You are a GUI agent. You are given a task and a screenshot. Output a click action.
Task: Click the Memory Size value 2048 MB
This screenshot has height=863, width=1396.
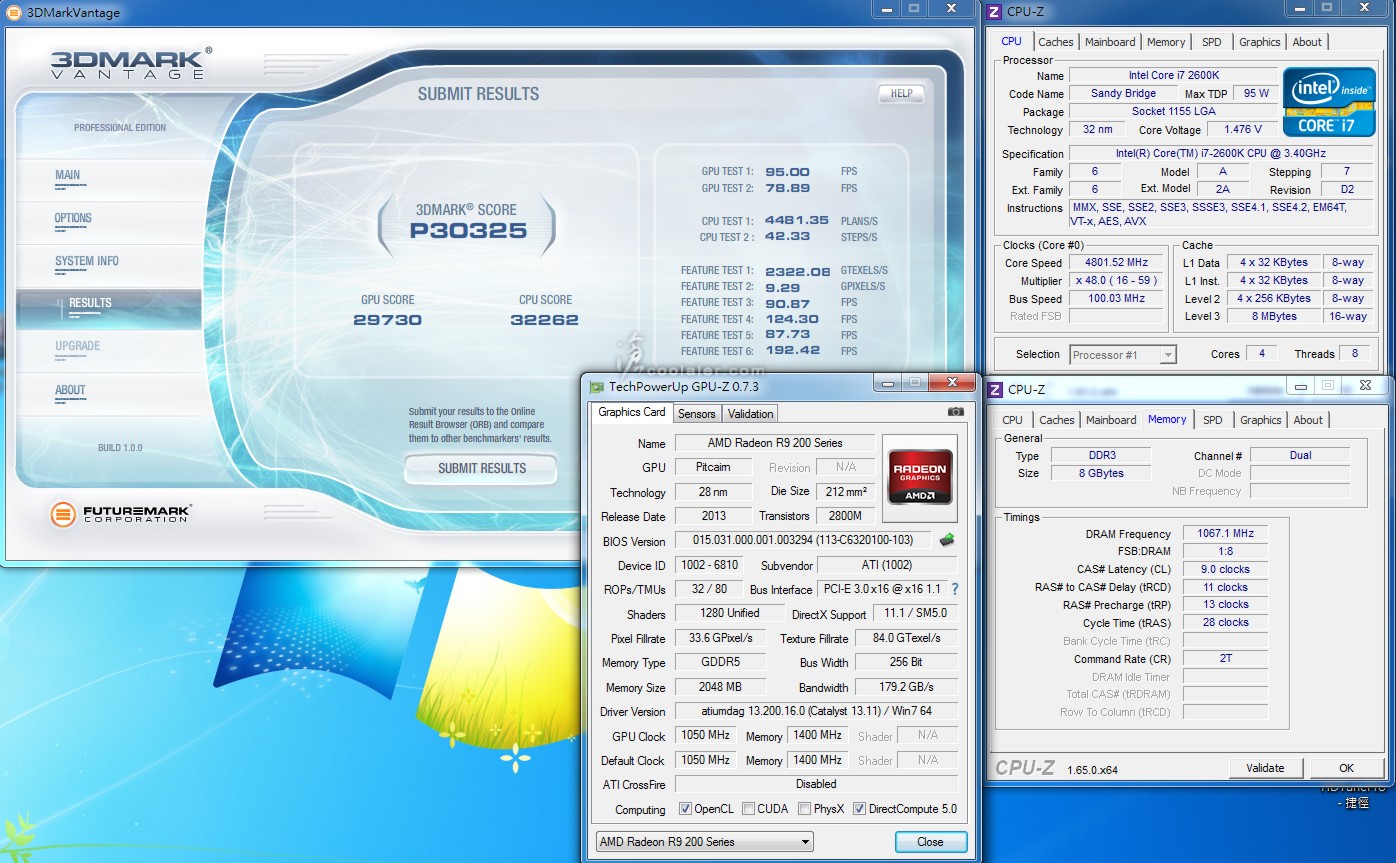tap(720, 688)
